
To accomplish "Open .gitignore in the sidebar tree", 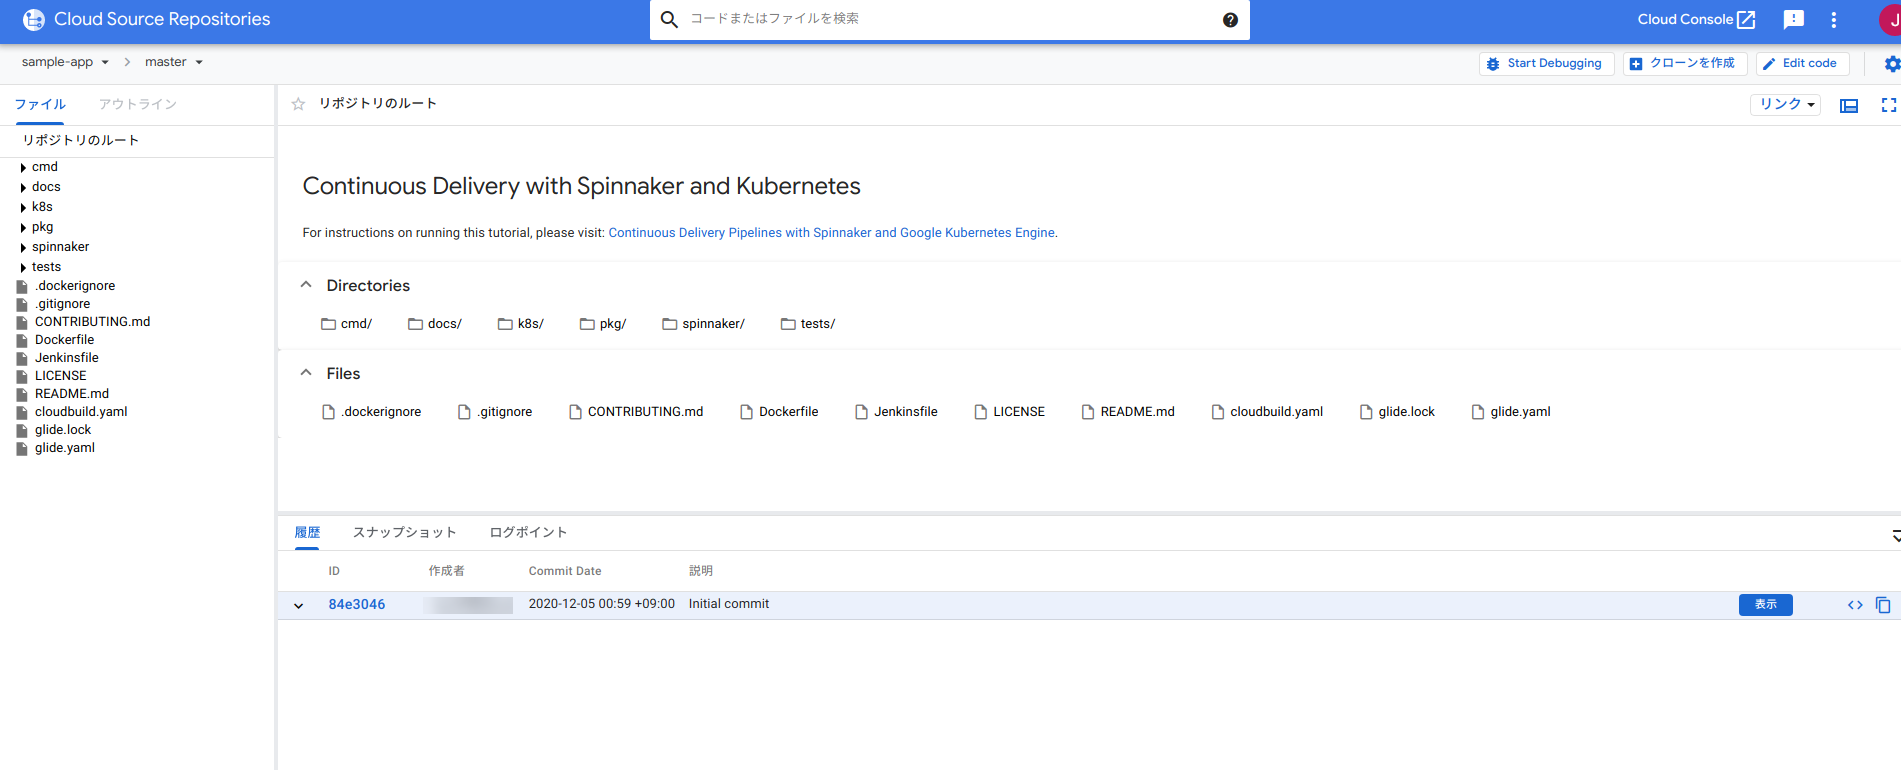I will coord(63,304).
